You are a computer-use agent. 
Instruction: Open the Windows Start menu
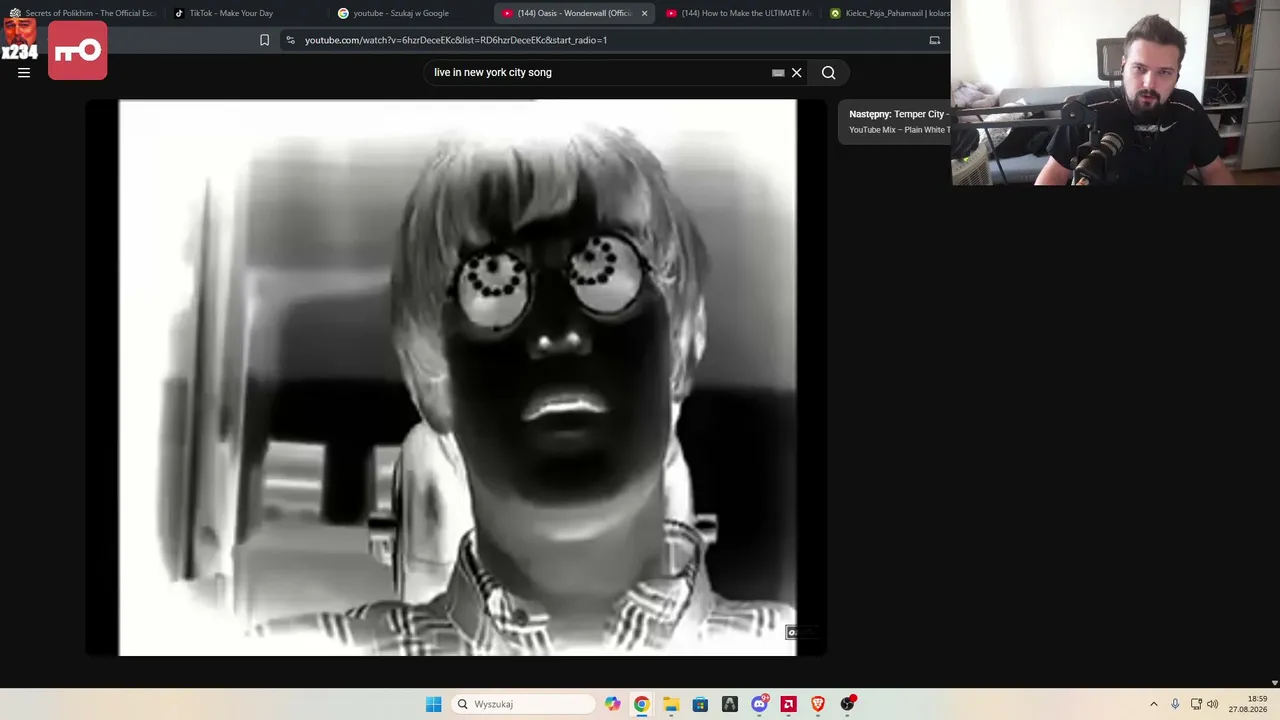433,704
